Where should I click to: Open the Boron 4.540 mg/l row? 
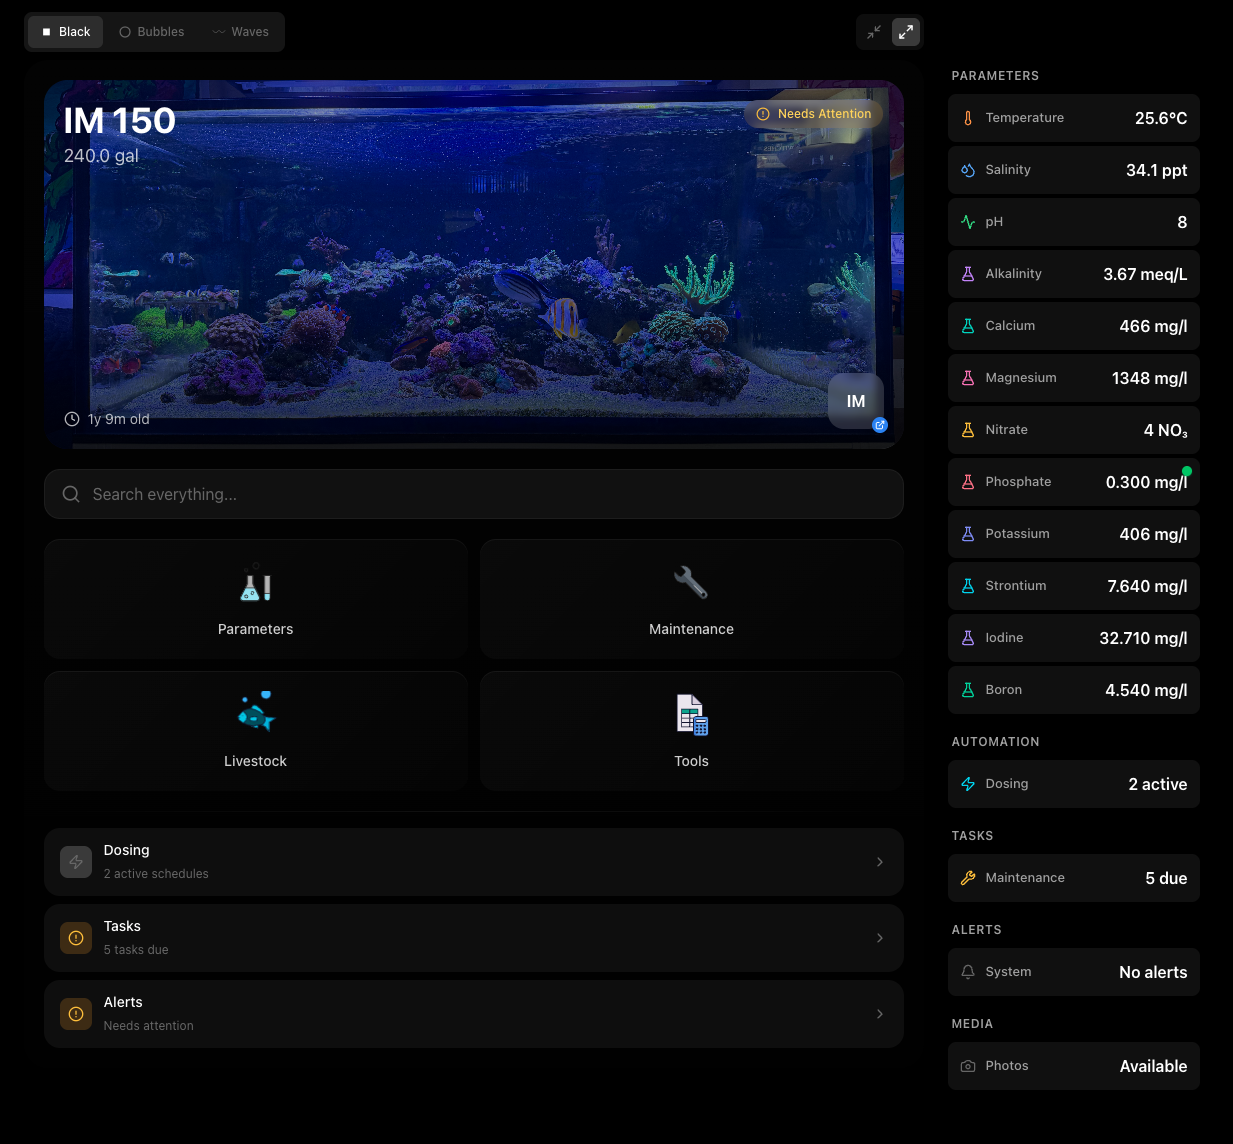(x=1074, y=690)
